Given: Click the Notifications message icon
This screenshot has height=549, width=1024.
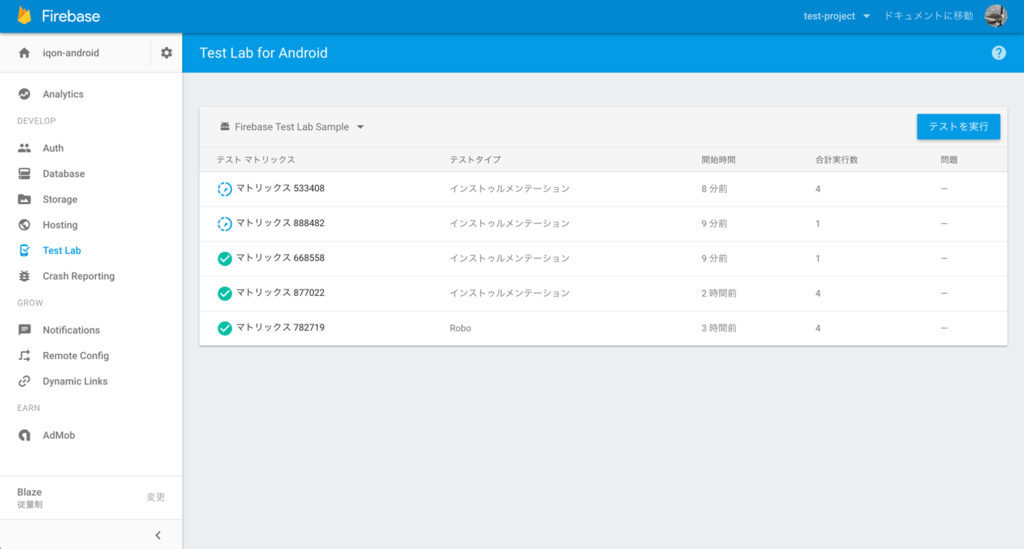Looking at the screenshot, I should pos(24,330).
